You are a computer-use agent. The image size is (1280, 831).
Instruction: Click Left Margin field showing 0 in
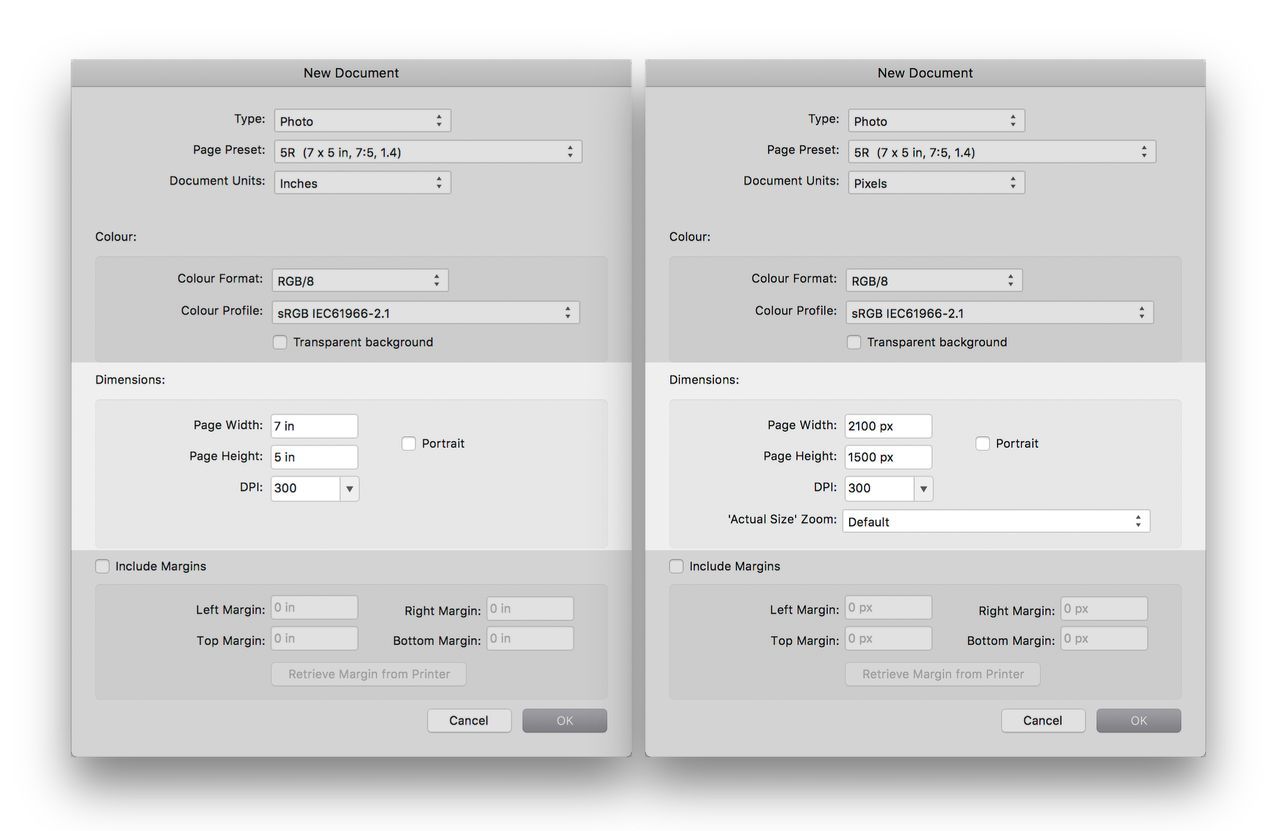[314, 608]
